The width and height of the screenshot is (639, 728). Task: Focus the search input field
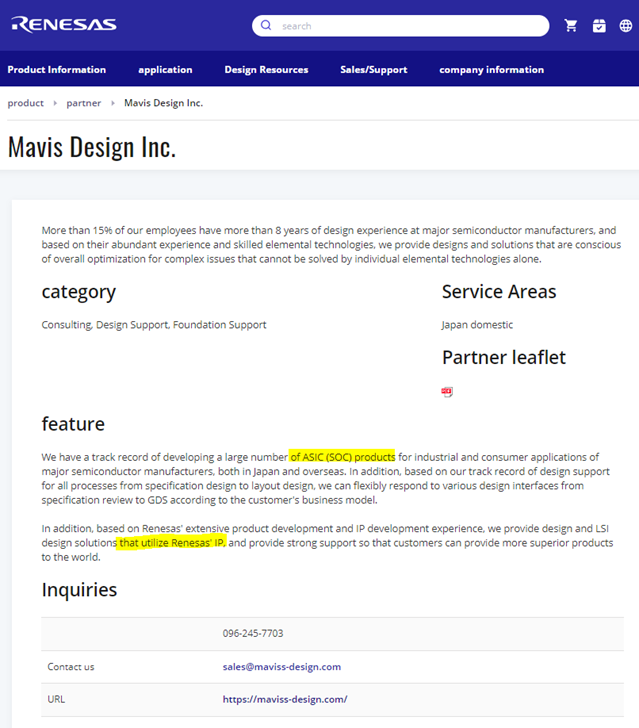click(x=410, y=26)
